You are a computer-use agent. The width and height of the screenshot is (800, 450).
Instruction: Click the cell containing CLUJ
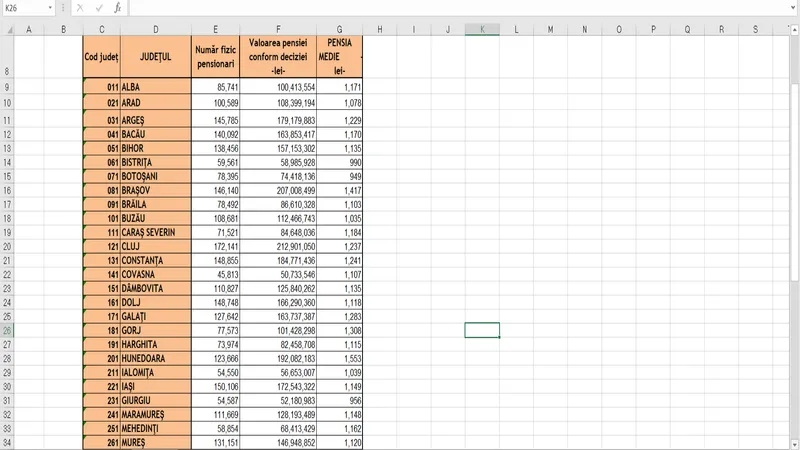[x=155, y=246]
